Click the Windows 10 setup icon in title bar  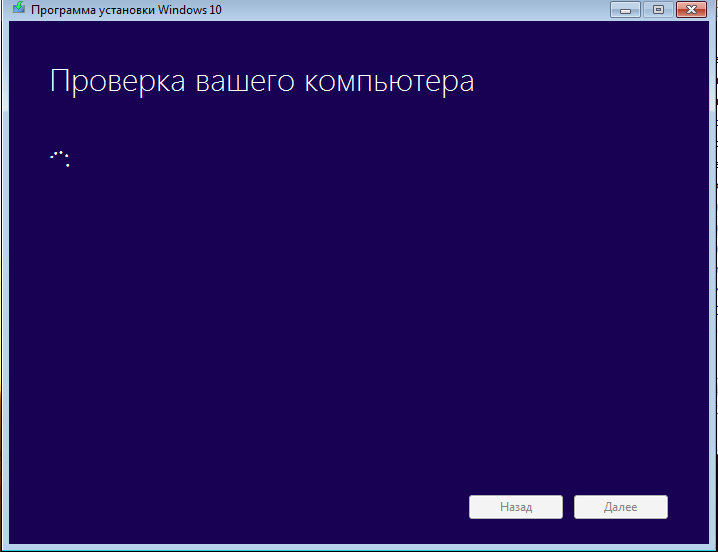point(18,8)
